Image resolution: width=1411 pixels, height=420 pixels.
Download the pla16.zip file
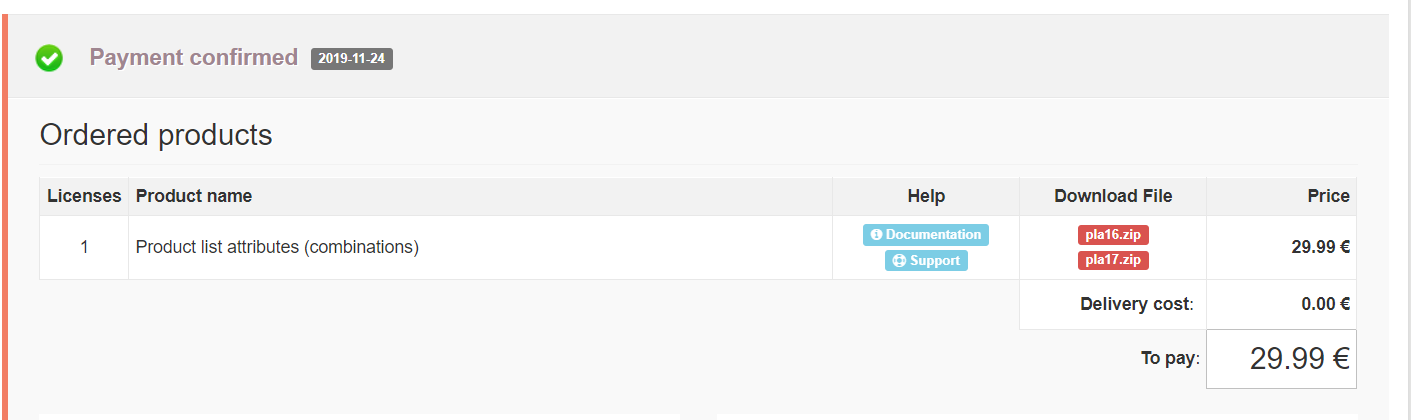point(1113,235)
